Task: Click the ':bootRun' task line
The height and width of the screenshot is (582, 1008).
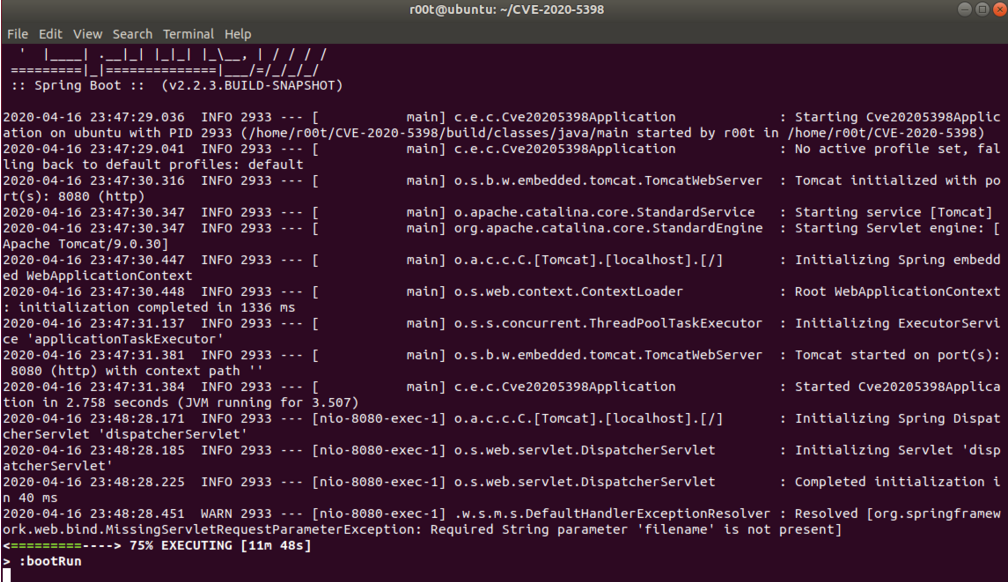Action: [x=50, y=561]
